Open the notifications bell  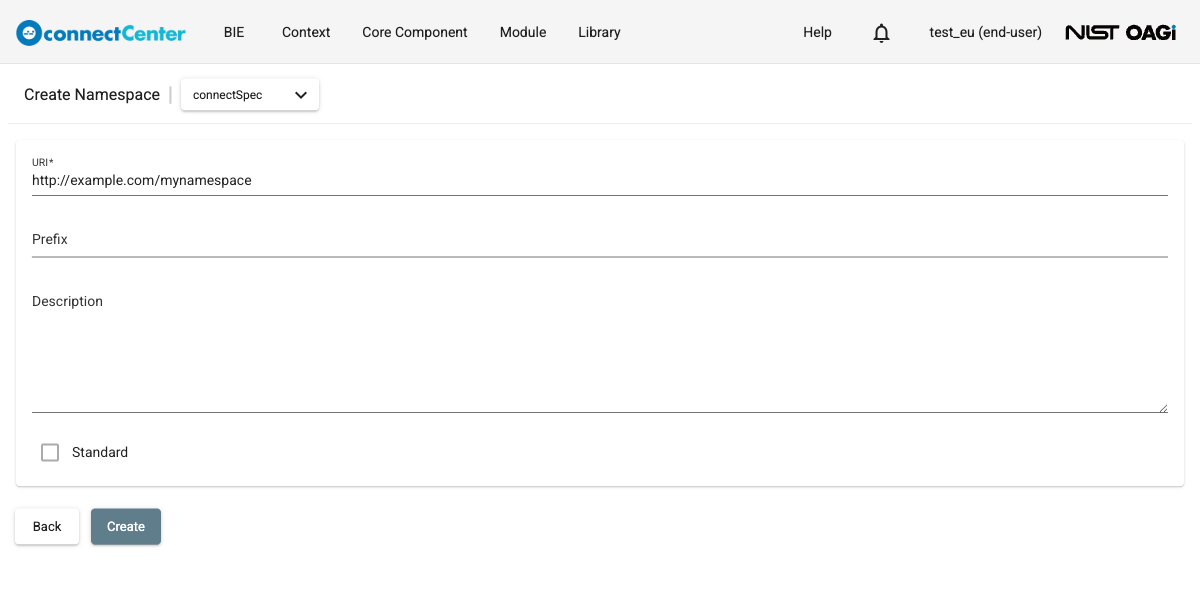click(x=881, y=33)
